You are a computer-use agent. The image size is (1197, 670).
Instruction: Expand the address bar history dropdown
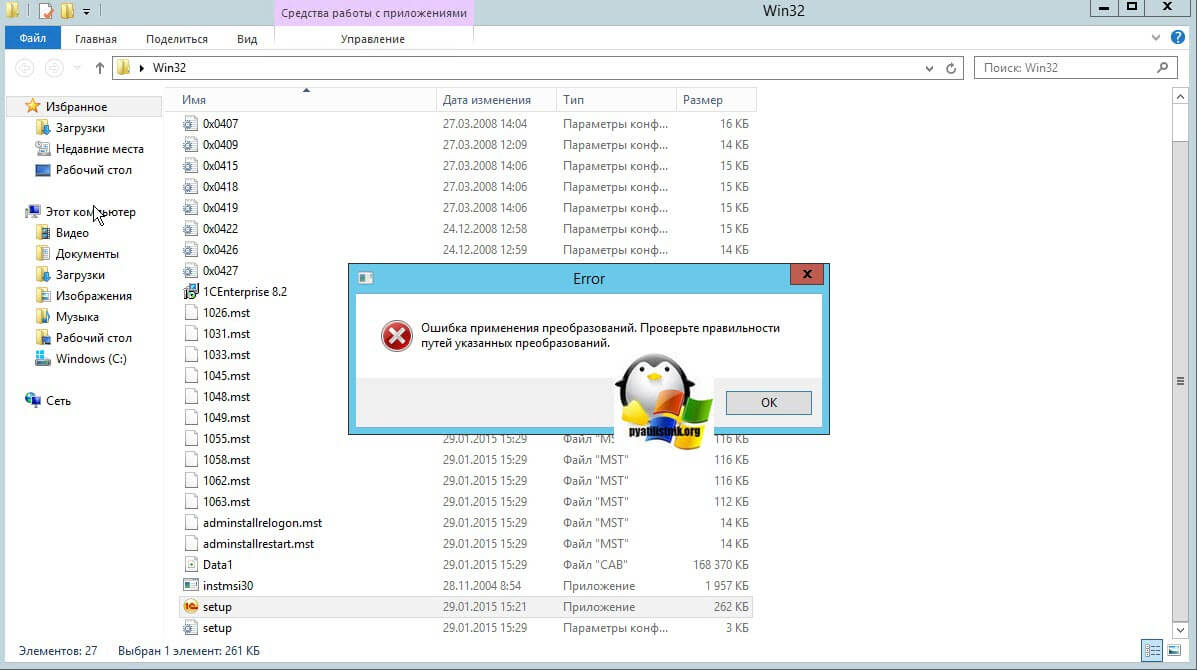pyautogui.click(x=928, y=68)
